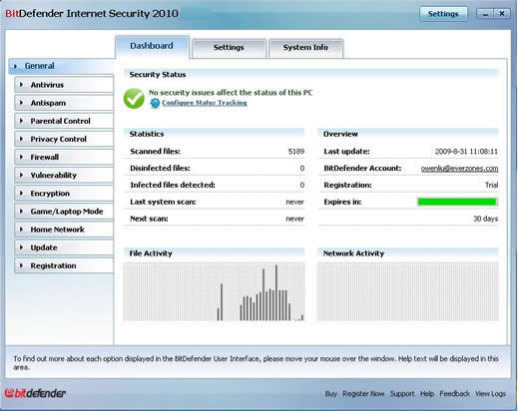Click the Register Now link

[x=363, y=394]
